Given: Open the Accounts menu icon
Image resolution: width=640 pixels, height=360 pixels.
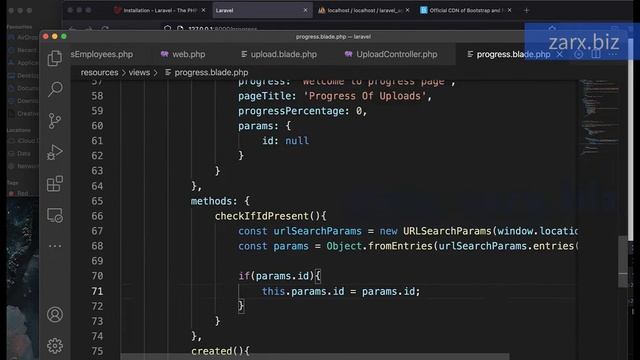Looking at the screenshot, I should [x=55, y=314].
